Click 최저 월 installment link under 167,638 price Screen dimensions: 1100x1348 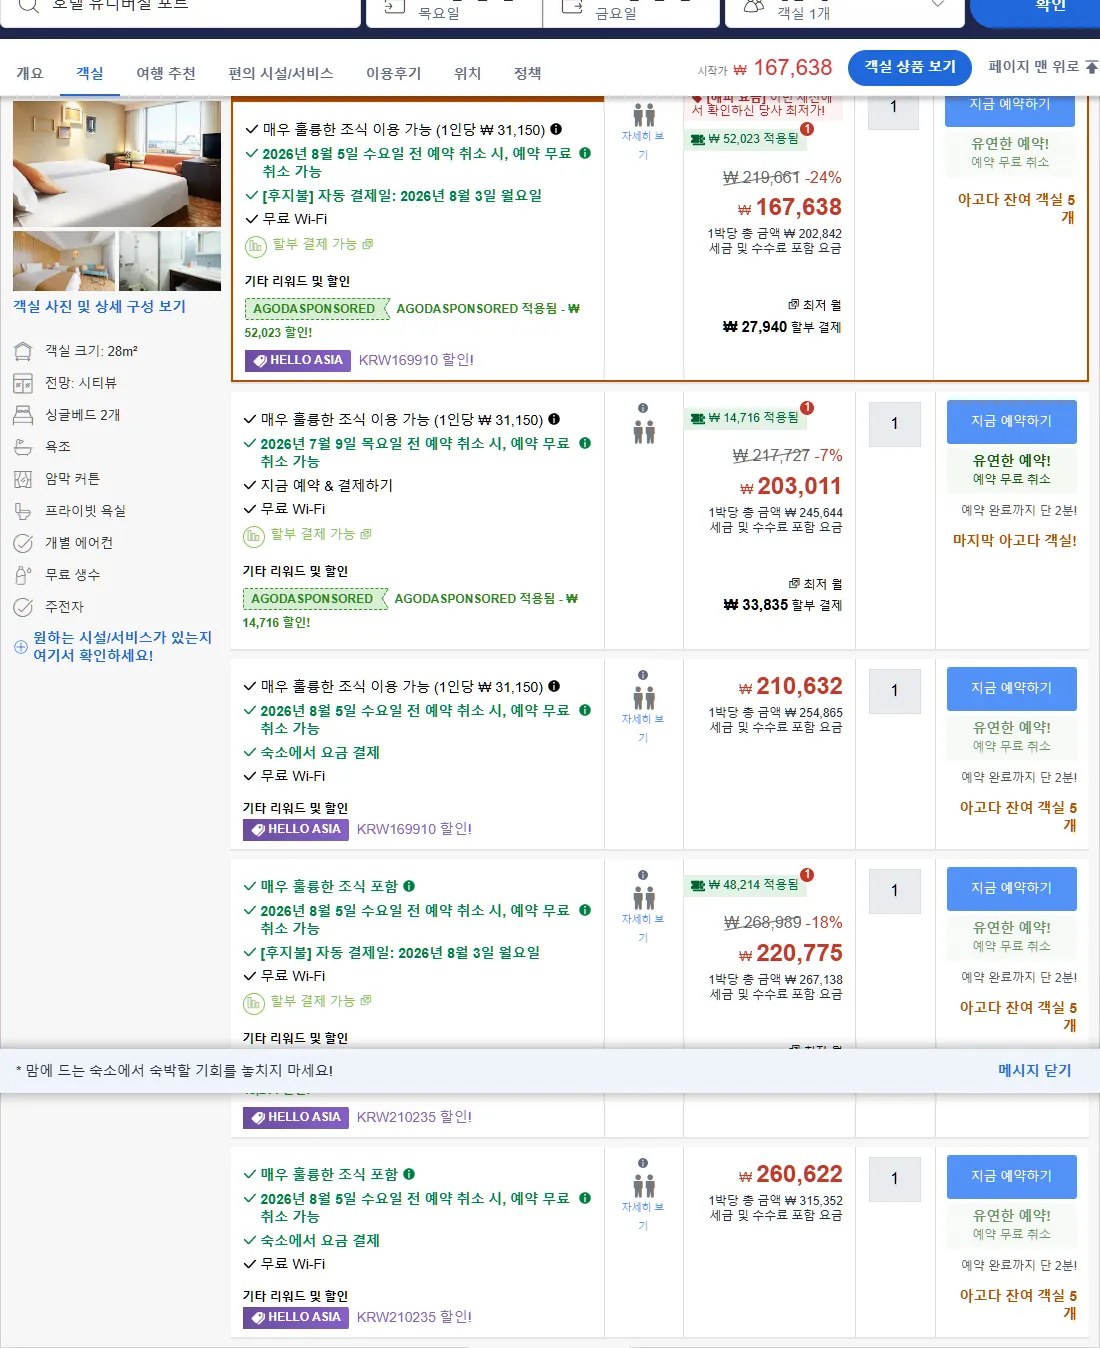click(x=815, y=304)
